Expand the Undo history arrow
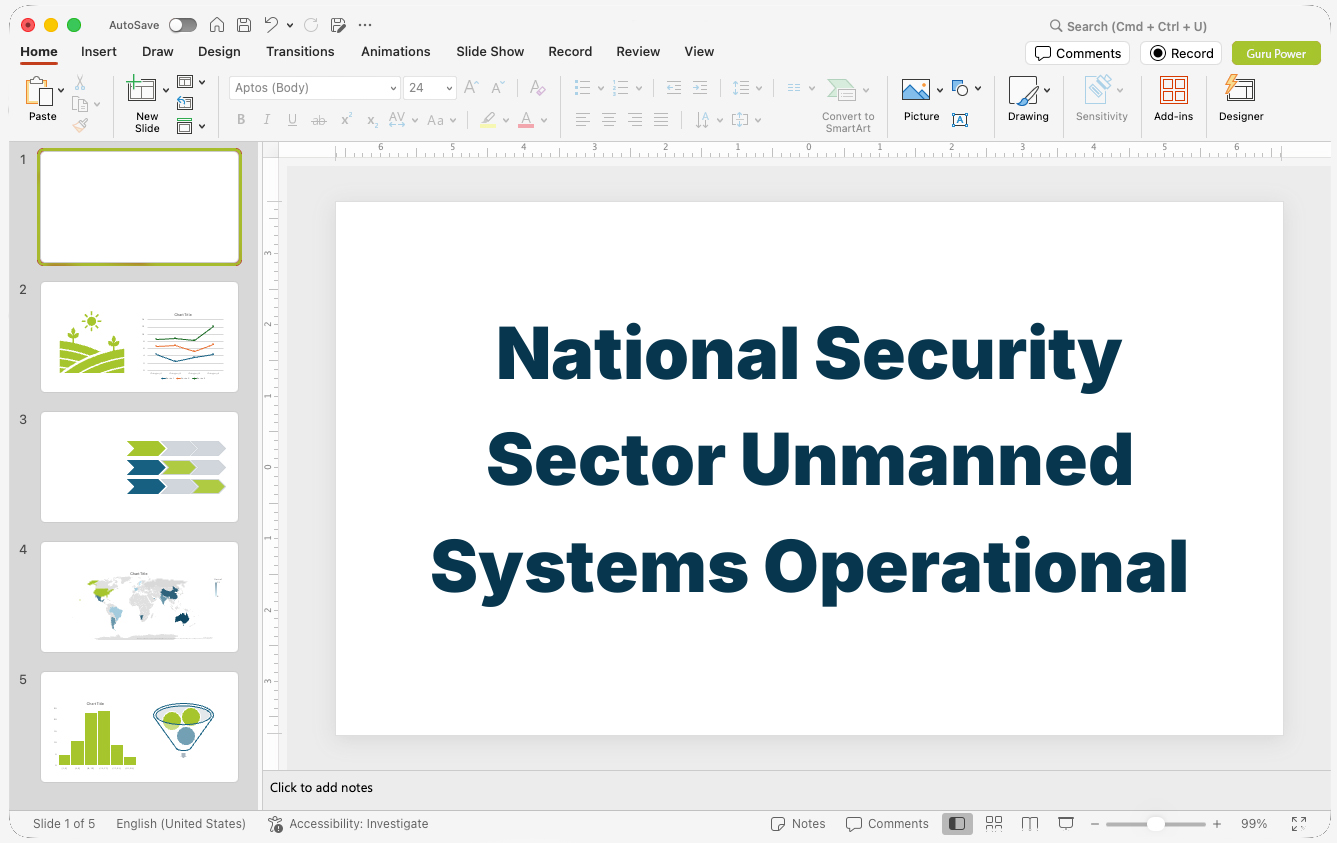 click(290, 25)
